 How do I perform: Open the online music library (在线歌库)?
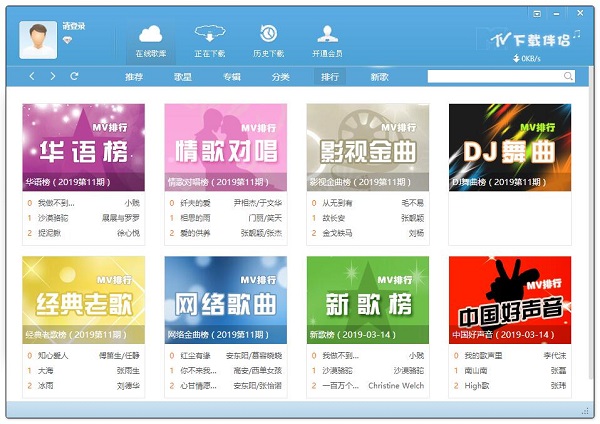(150, 40)
